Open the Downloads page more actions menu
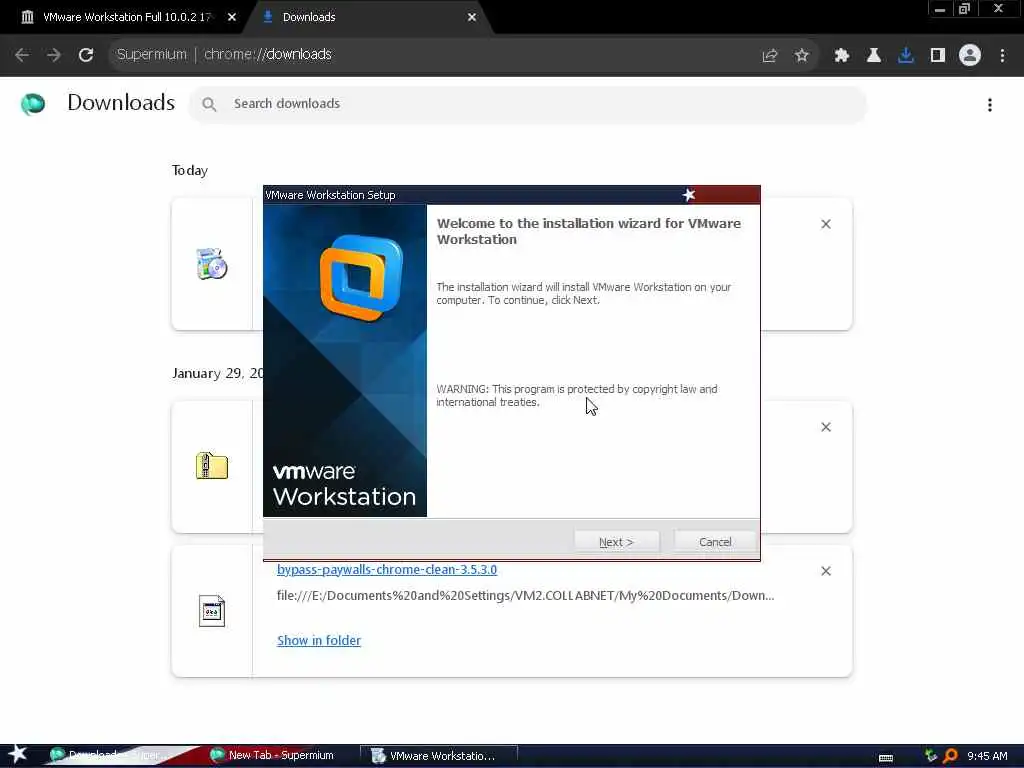The height and width of the screenshot is (768, 1024). 990,104
